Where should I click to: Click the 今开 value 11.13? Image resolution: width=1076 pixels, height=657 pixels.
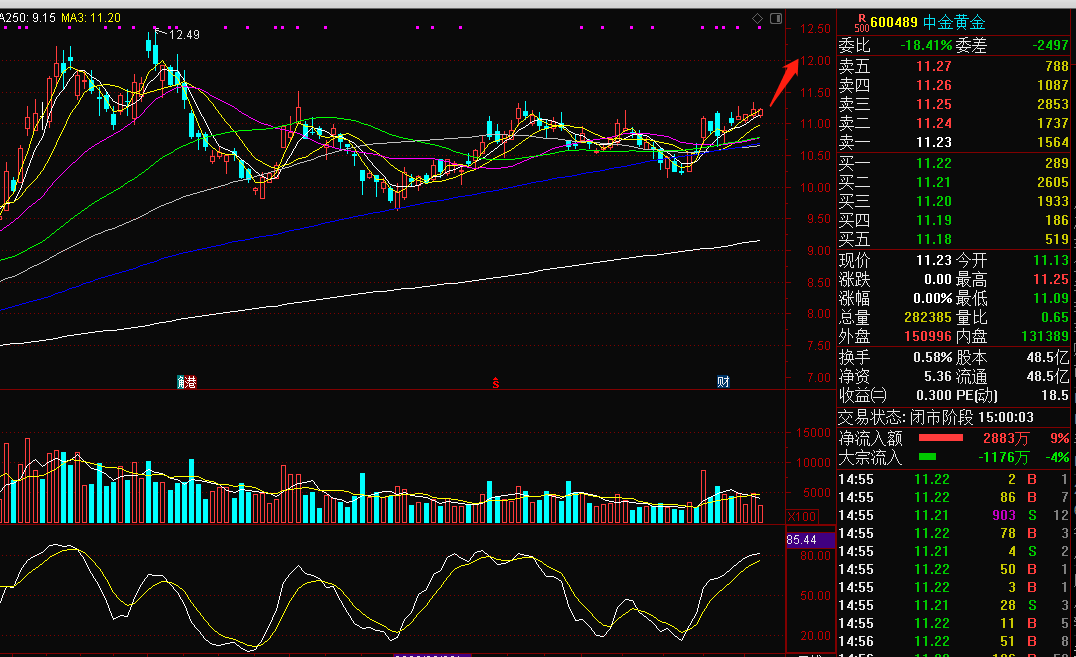pyautogui.click(x=1051, y=261)
